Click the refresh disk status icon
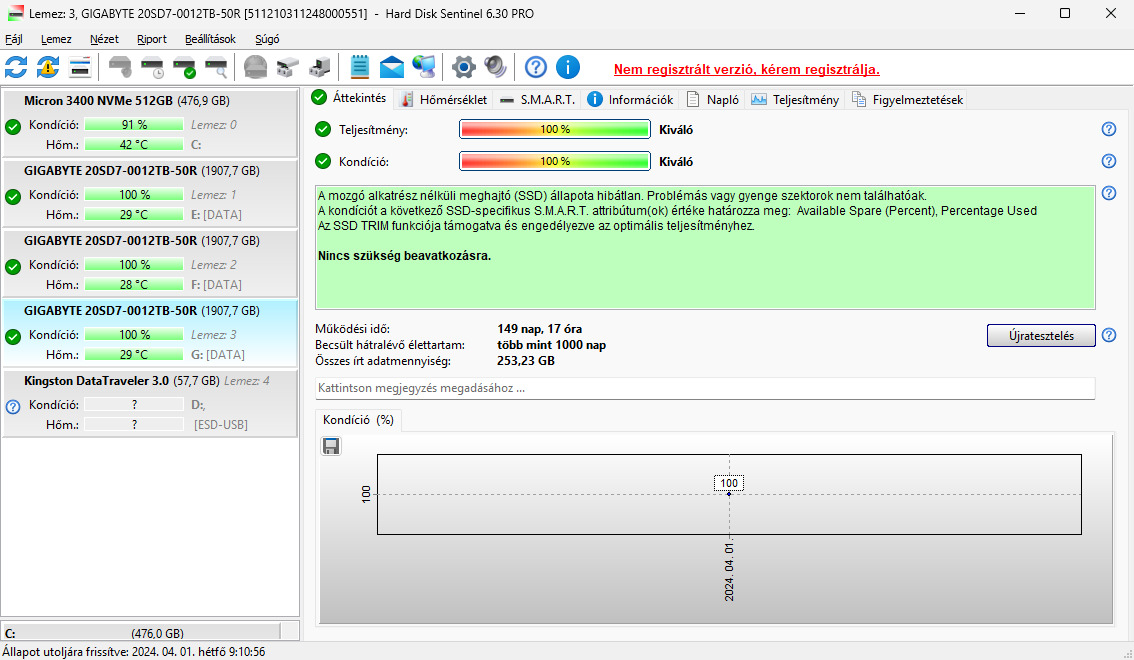Image resolution: width=1134 pixels, height=660 pixels. tap(16, 67)
